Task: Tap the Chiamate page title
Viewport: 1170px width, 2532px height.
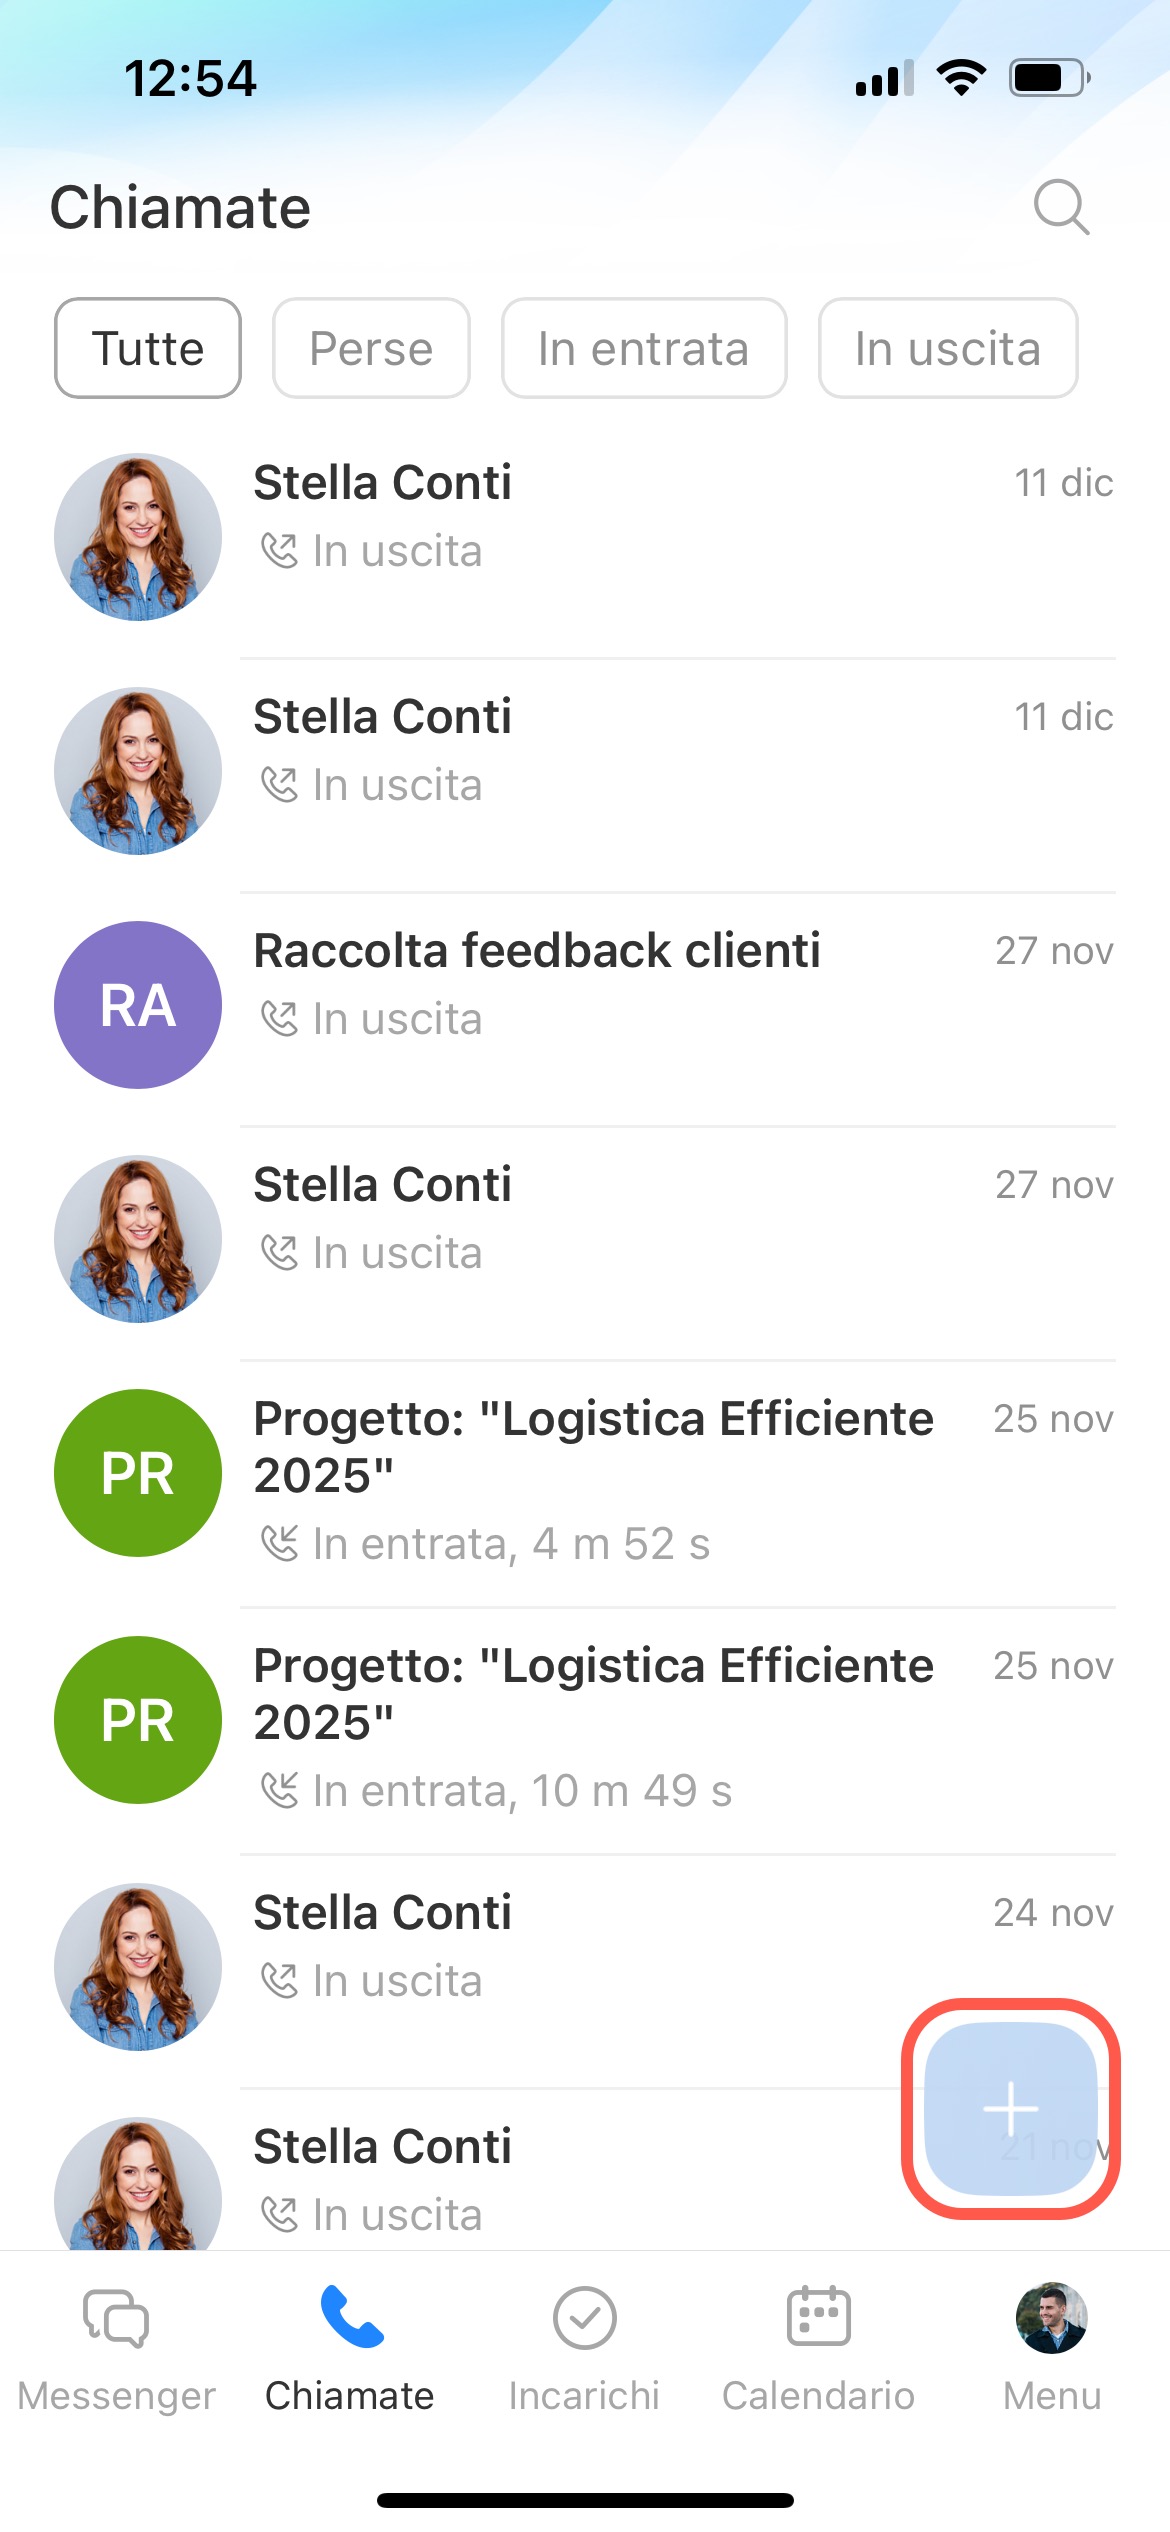Action: point(181,208)
